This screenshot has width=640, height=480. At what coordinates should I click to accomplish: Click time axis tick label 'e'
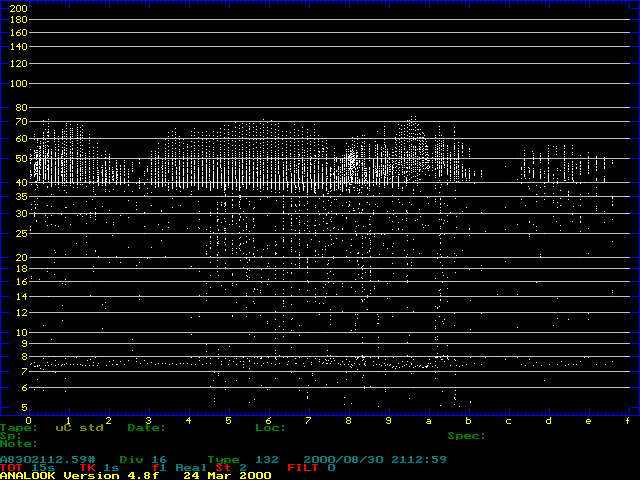589,421
